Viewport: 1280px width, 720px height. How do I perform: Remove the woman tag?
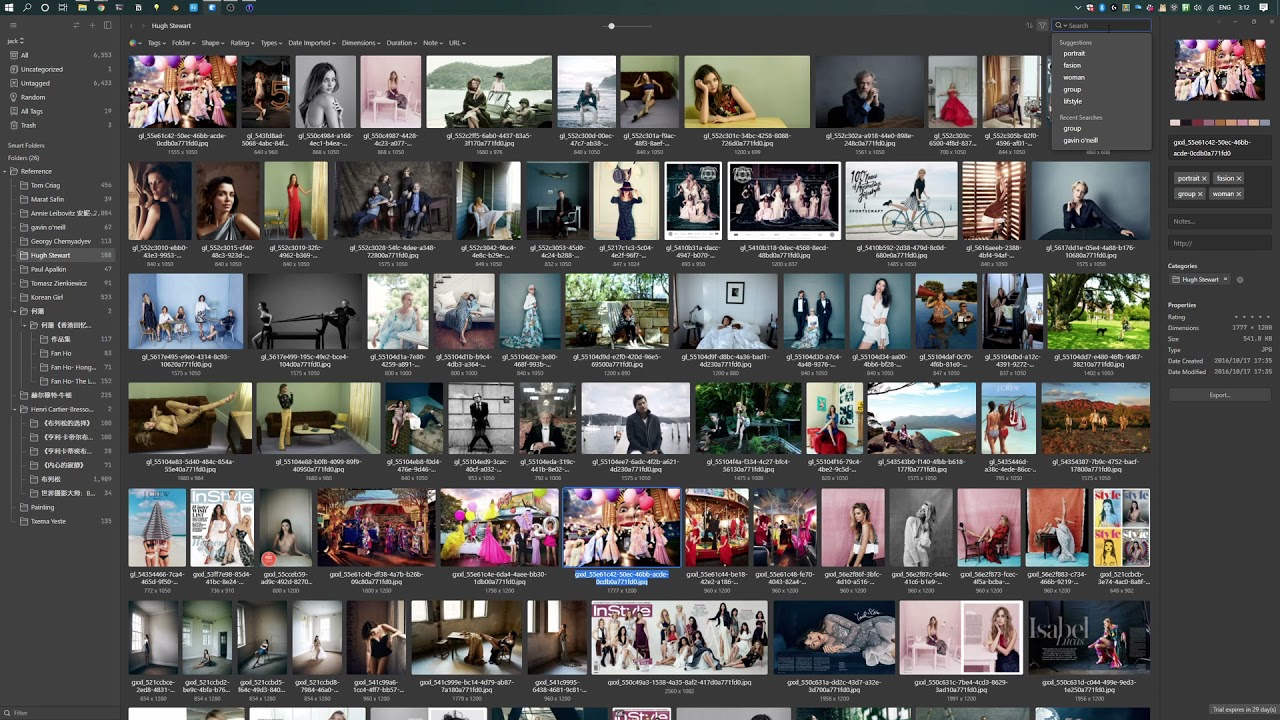[x=1238, y=194]
